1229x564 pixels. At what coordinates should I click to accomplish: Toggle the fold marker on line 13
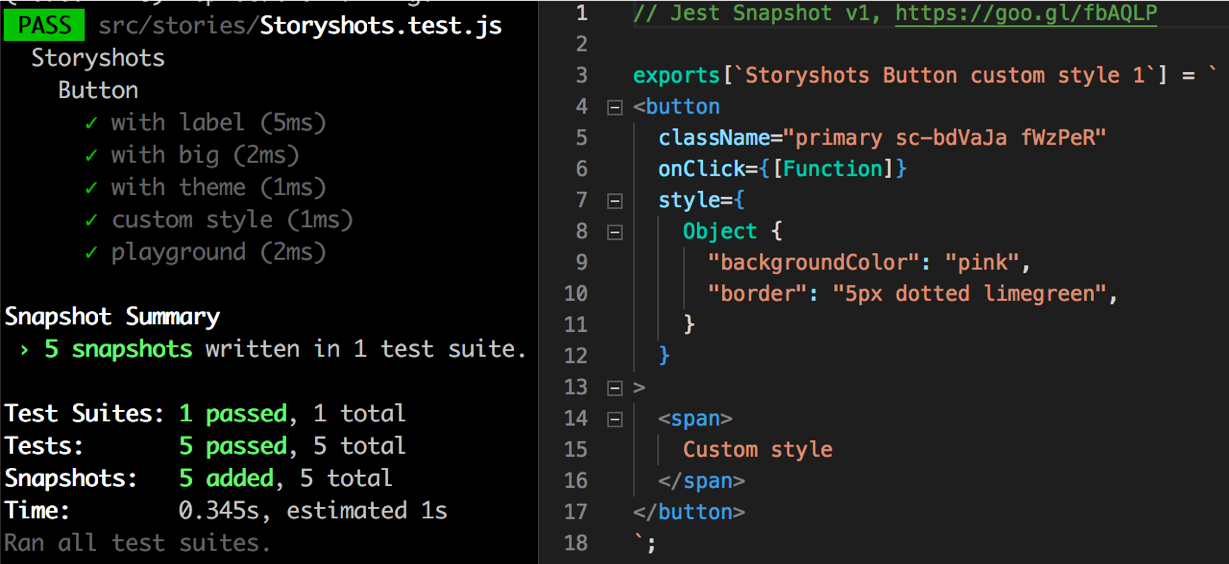point(615,388)
